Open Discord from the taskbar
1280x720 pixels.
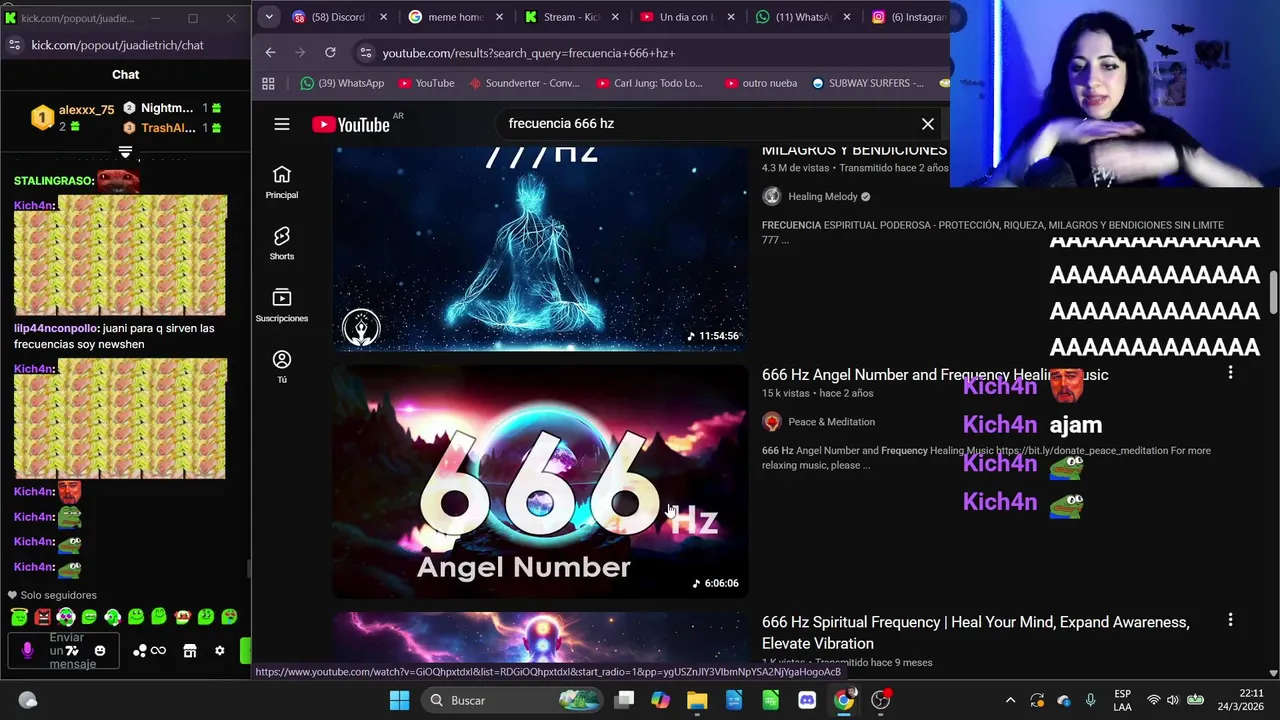[x=807, y=700]
